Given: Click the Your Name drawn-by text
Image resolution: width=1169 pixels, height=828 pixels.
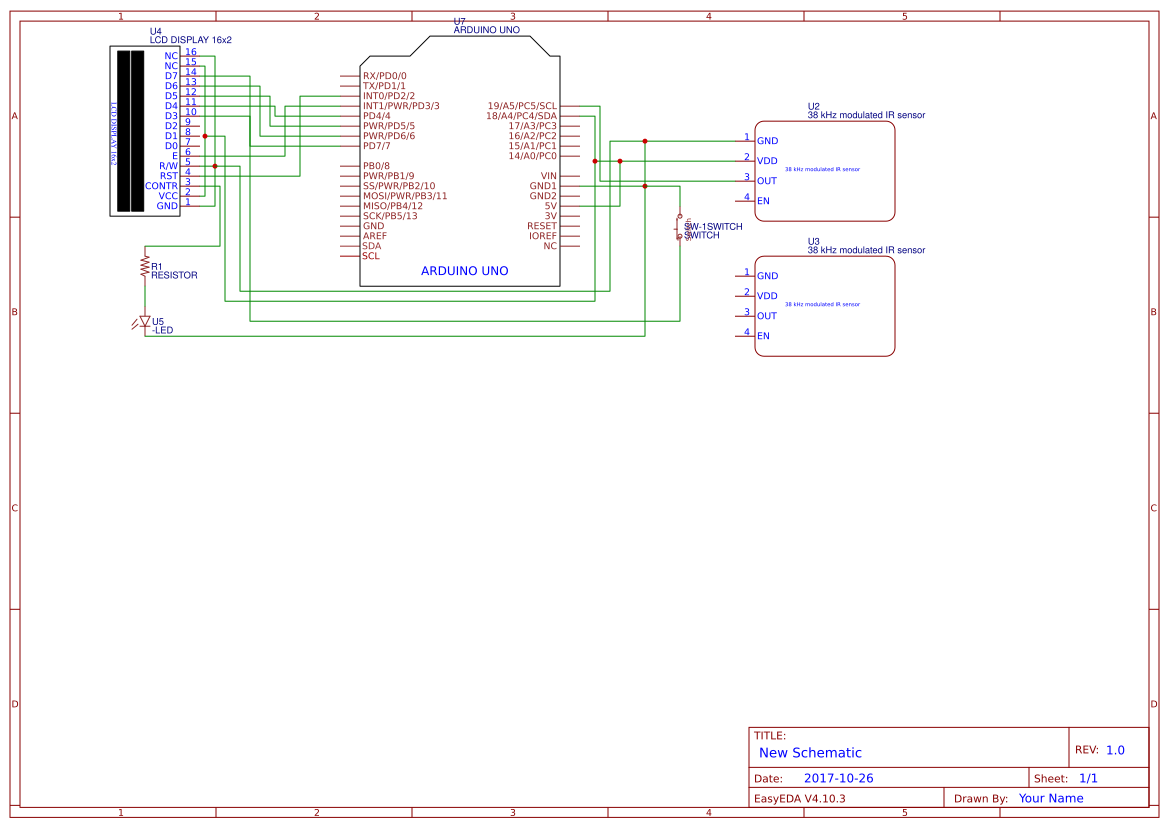Looking at the screenshot, I should [x=1051, y=797].
